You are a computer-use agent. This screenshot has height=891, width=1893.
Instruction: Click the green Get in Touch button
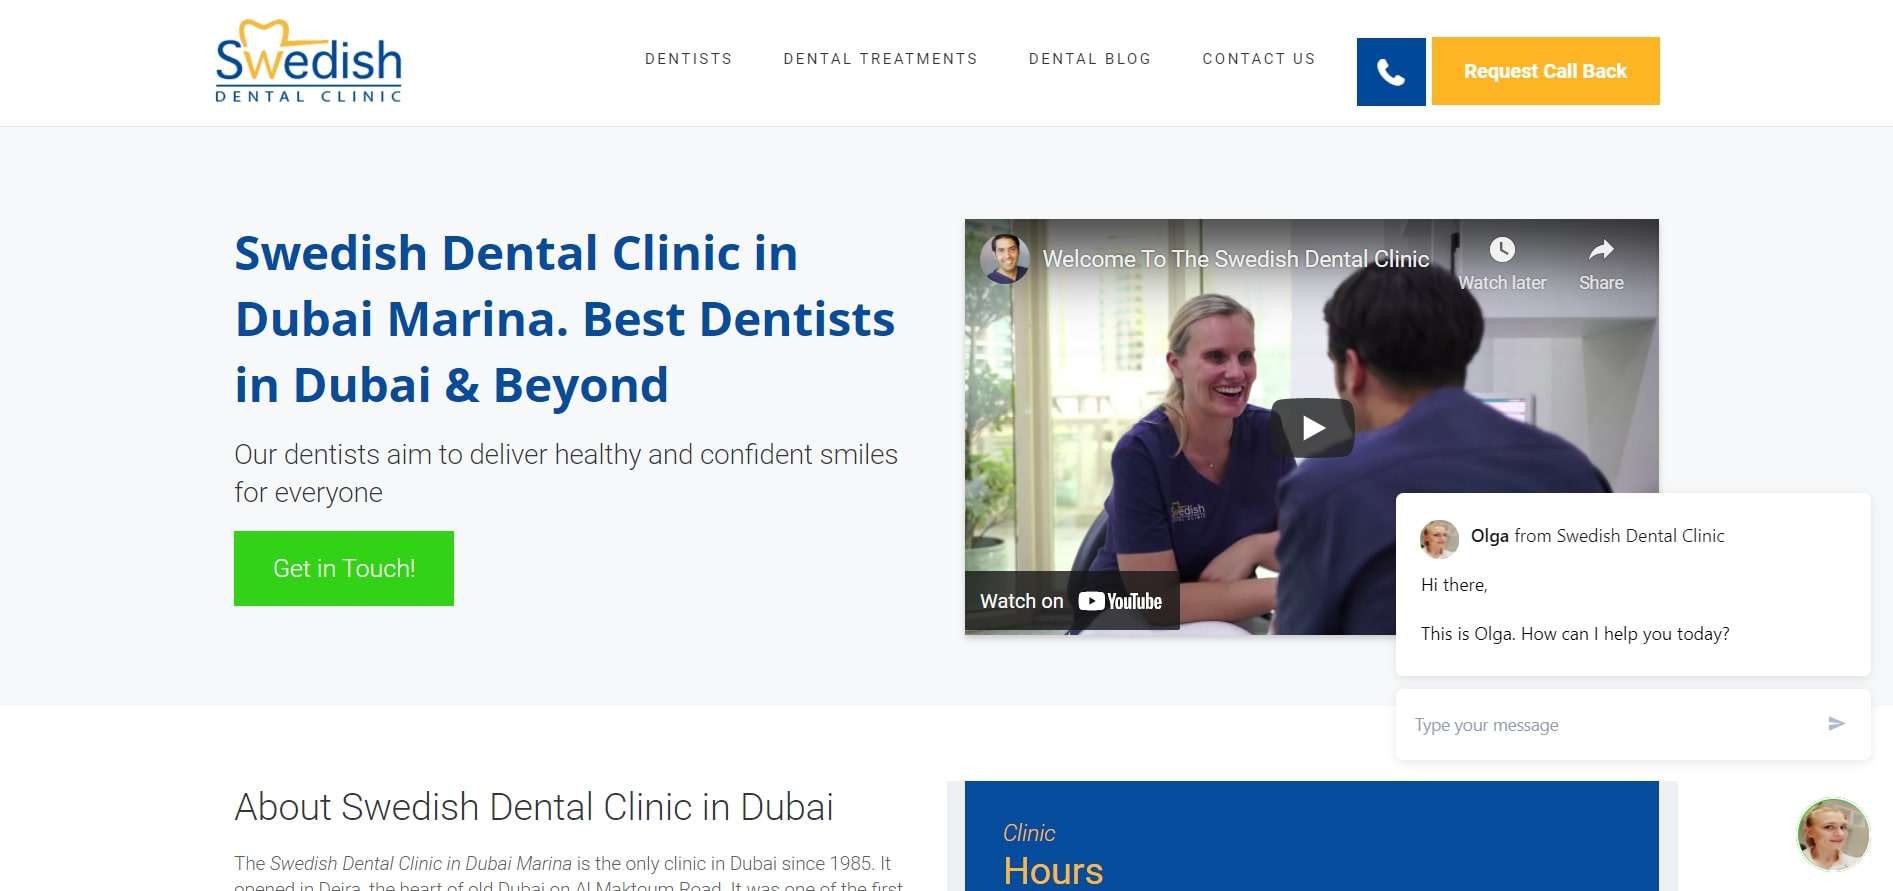tap(344, 568)
